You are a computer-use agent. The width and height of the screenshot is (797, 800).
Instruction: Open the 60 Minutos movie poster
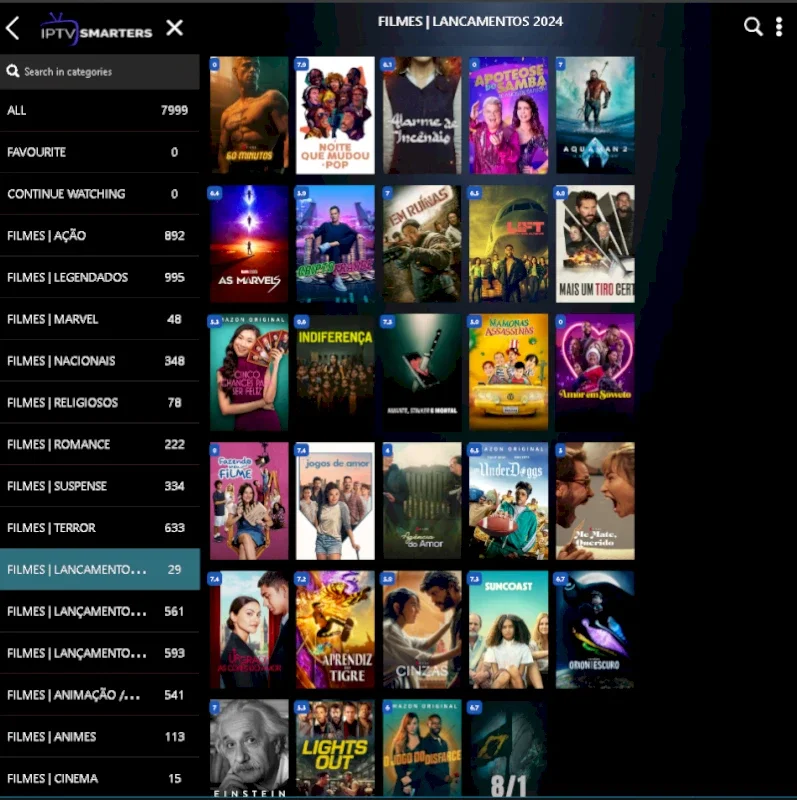[249, 115]
